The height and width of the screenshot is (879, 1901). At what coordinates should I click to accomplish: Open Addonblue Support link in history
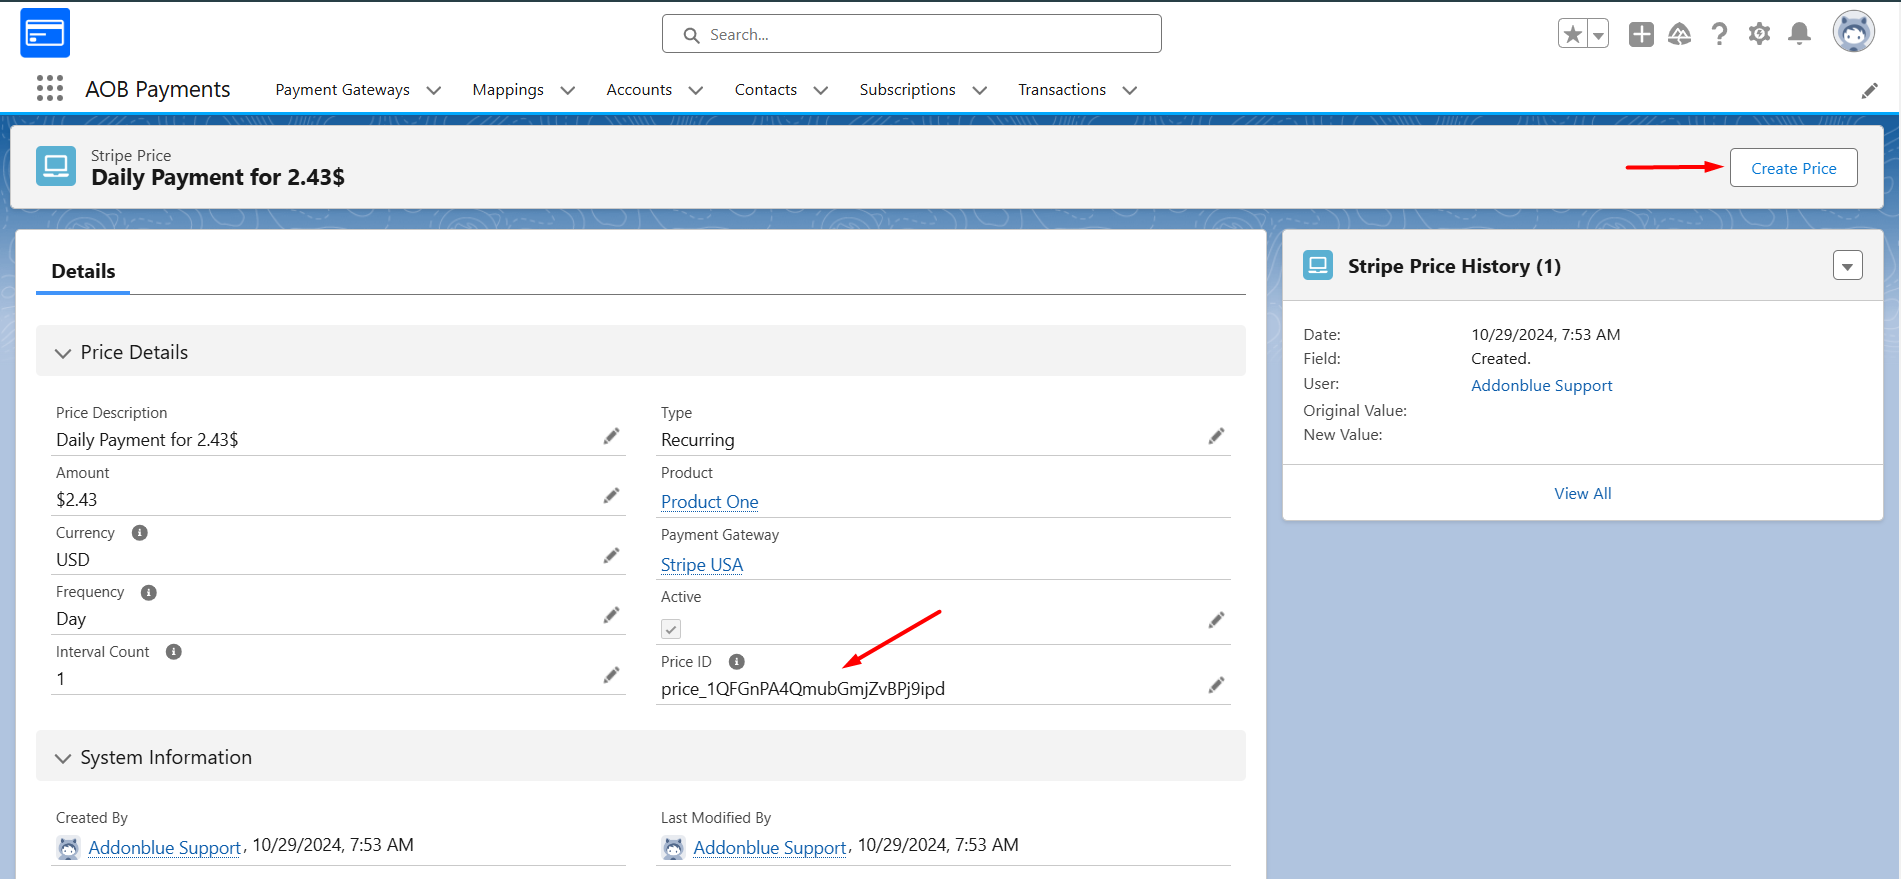(x=1542, y=385)
